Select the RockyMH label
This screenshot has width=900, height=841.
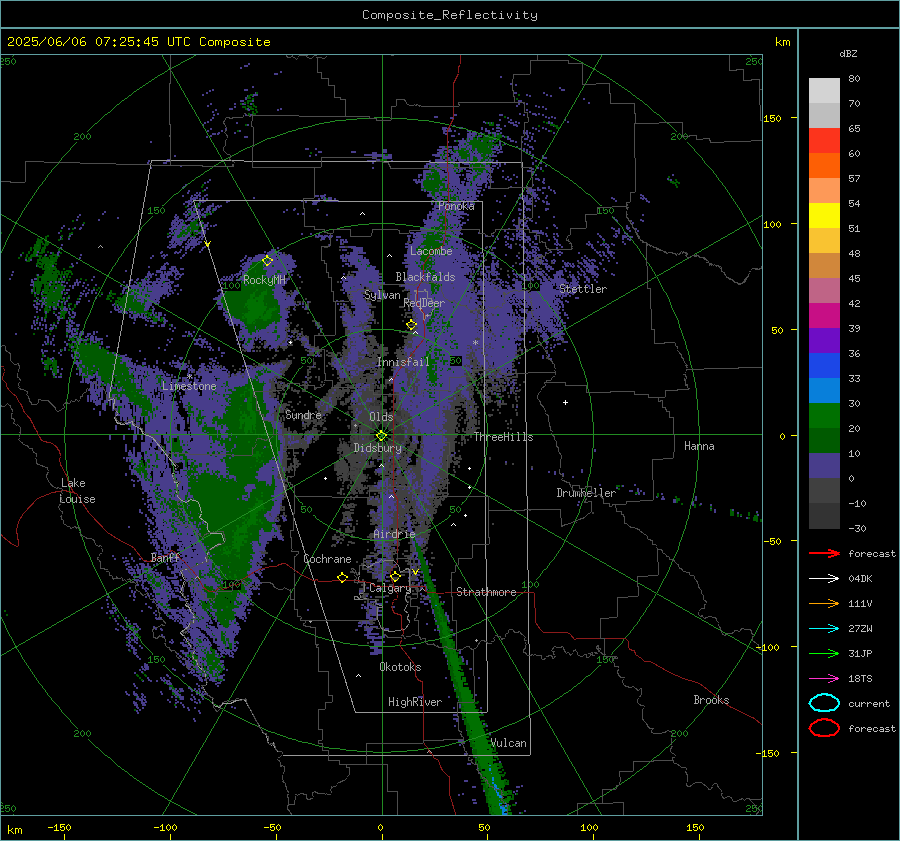[264, 280]
